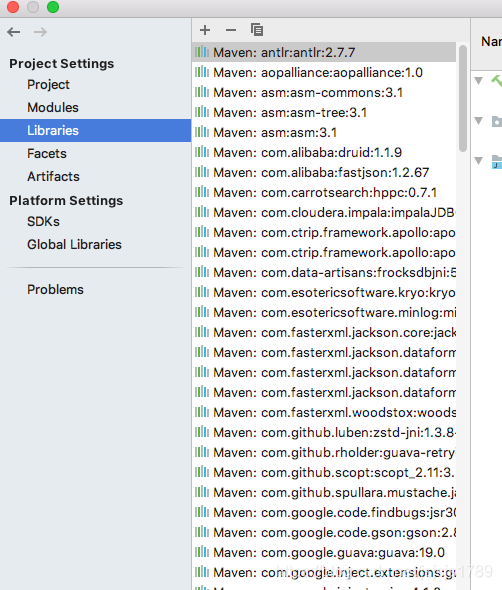Select Maven: com.github.scopt:scopt_2.11 library

click(x=324, y=472)
